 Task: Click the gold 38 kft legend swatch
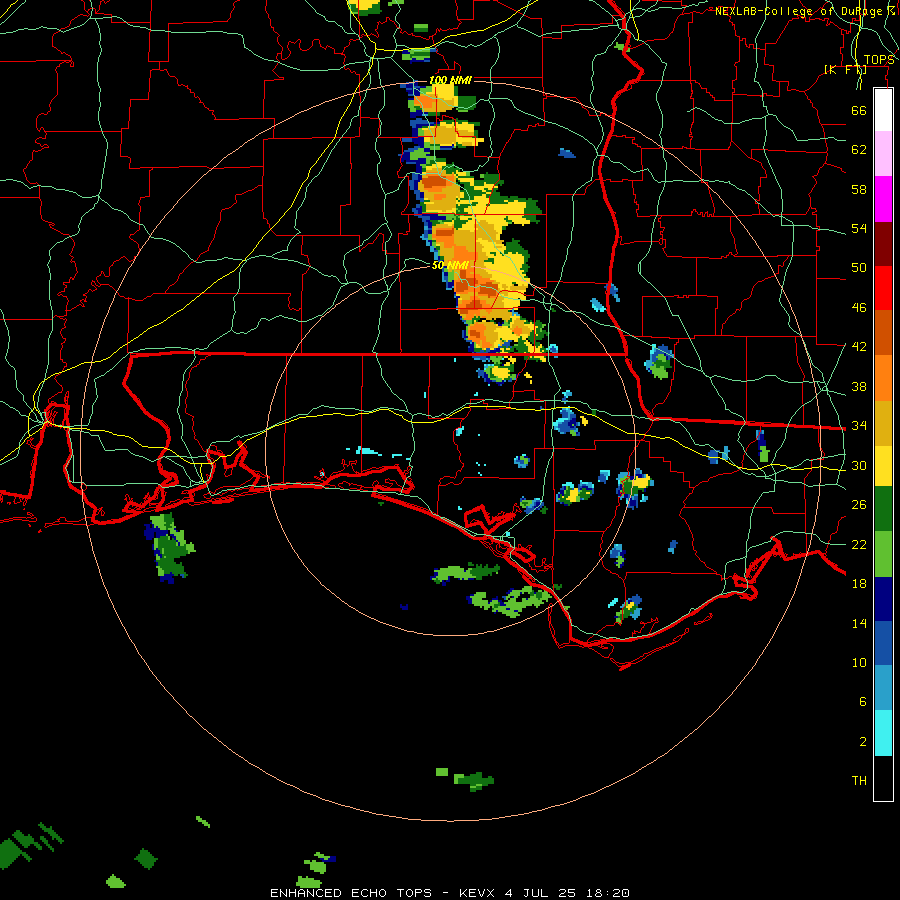[x=883, y=422]
